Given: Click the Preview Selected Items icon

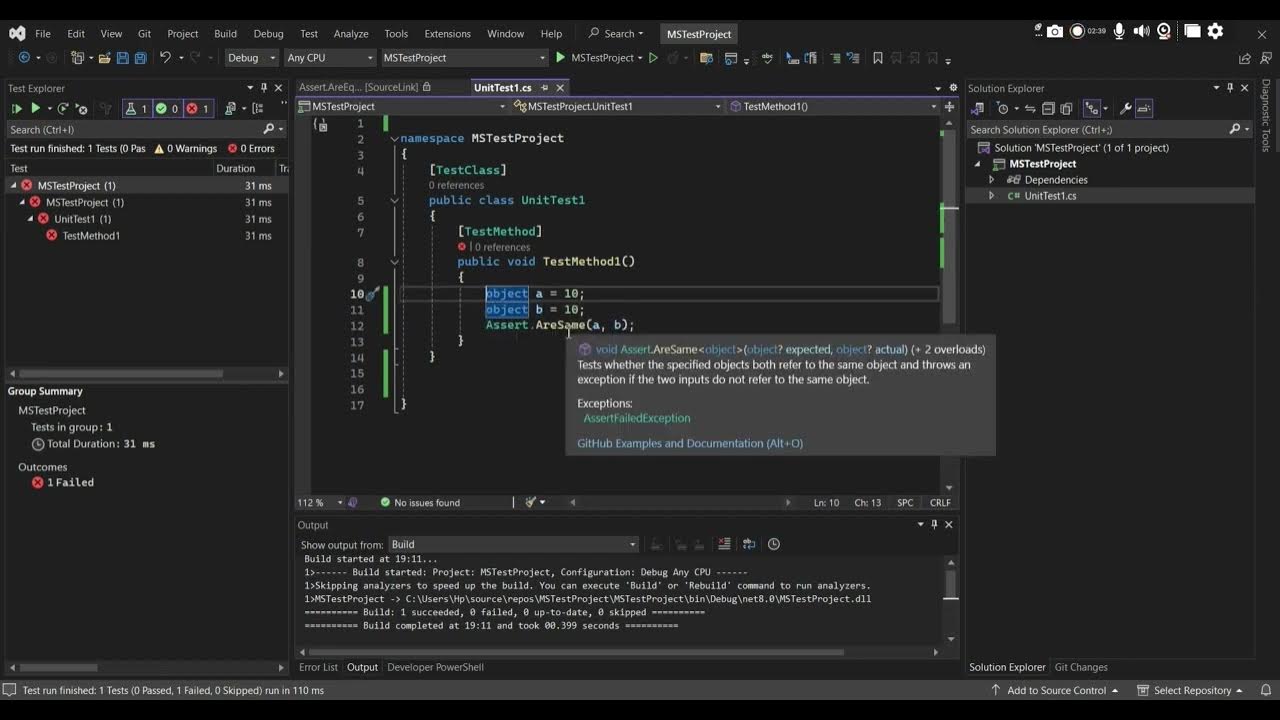Looking at the screenshot, I should (x=1145, y=108).
